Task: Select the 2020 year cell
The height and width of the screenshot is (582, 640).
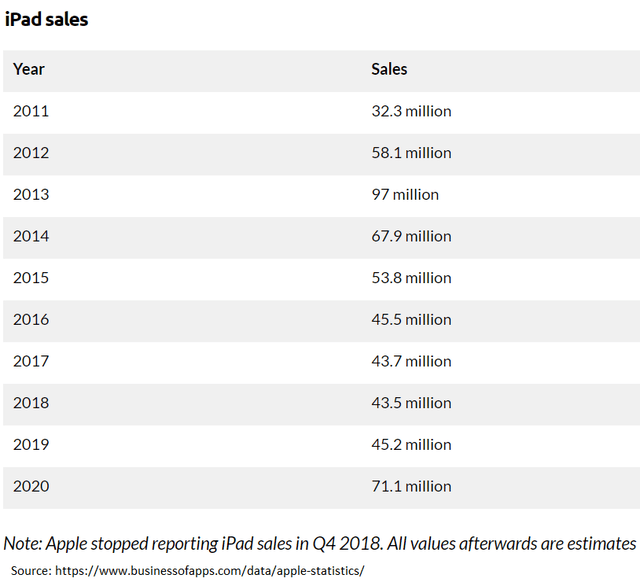Action: [31, 486]
